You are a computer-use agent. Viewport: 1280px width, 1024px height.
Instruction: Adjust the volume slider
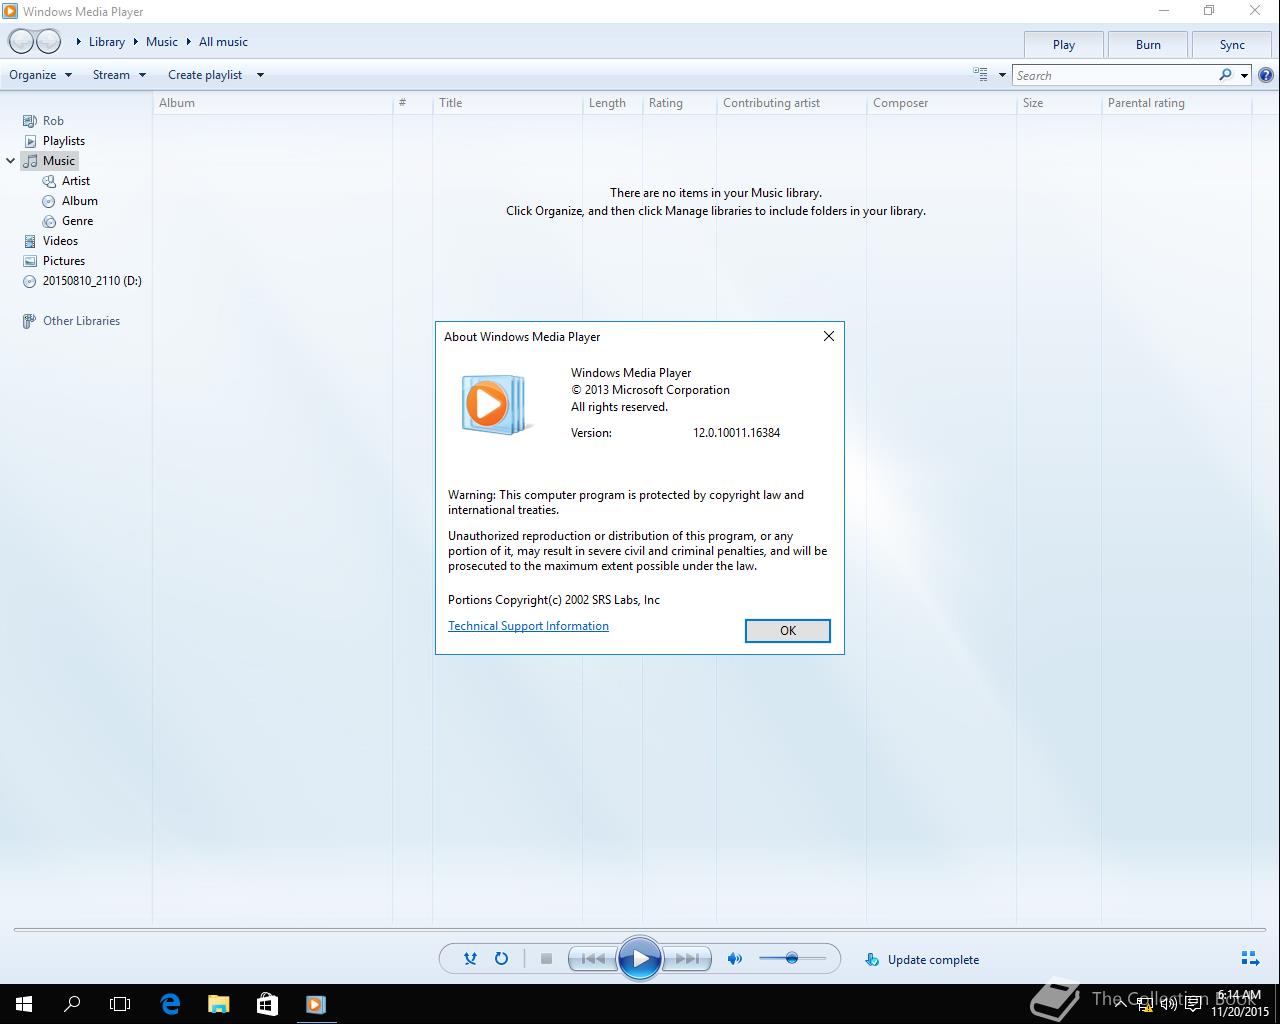pos(792,958)
